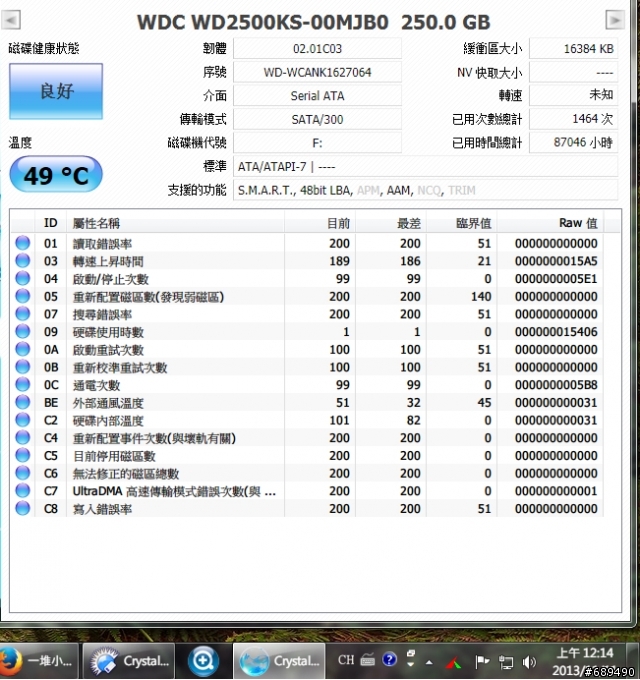
Task: Click power-on count value 1464 次
Action: click(574, 119)
